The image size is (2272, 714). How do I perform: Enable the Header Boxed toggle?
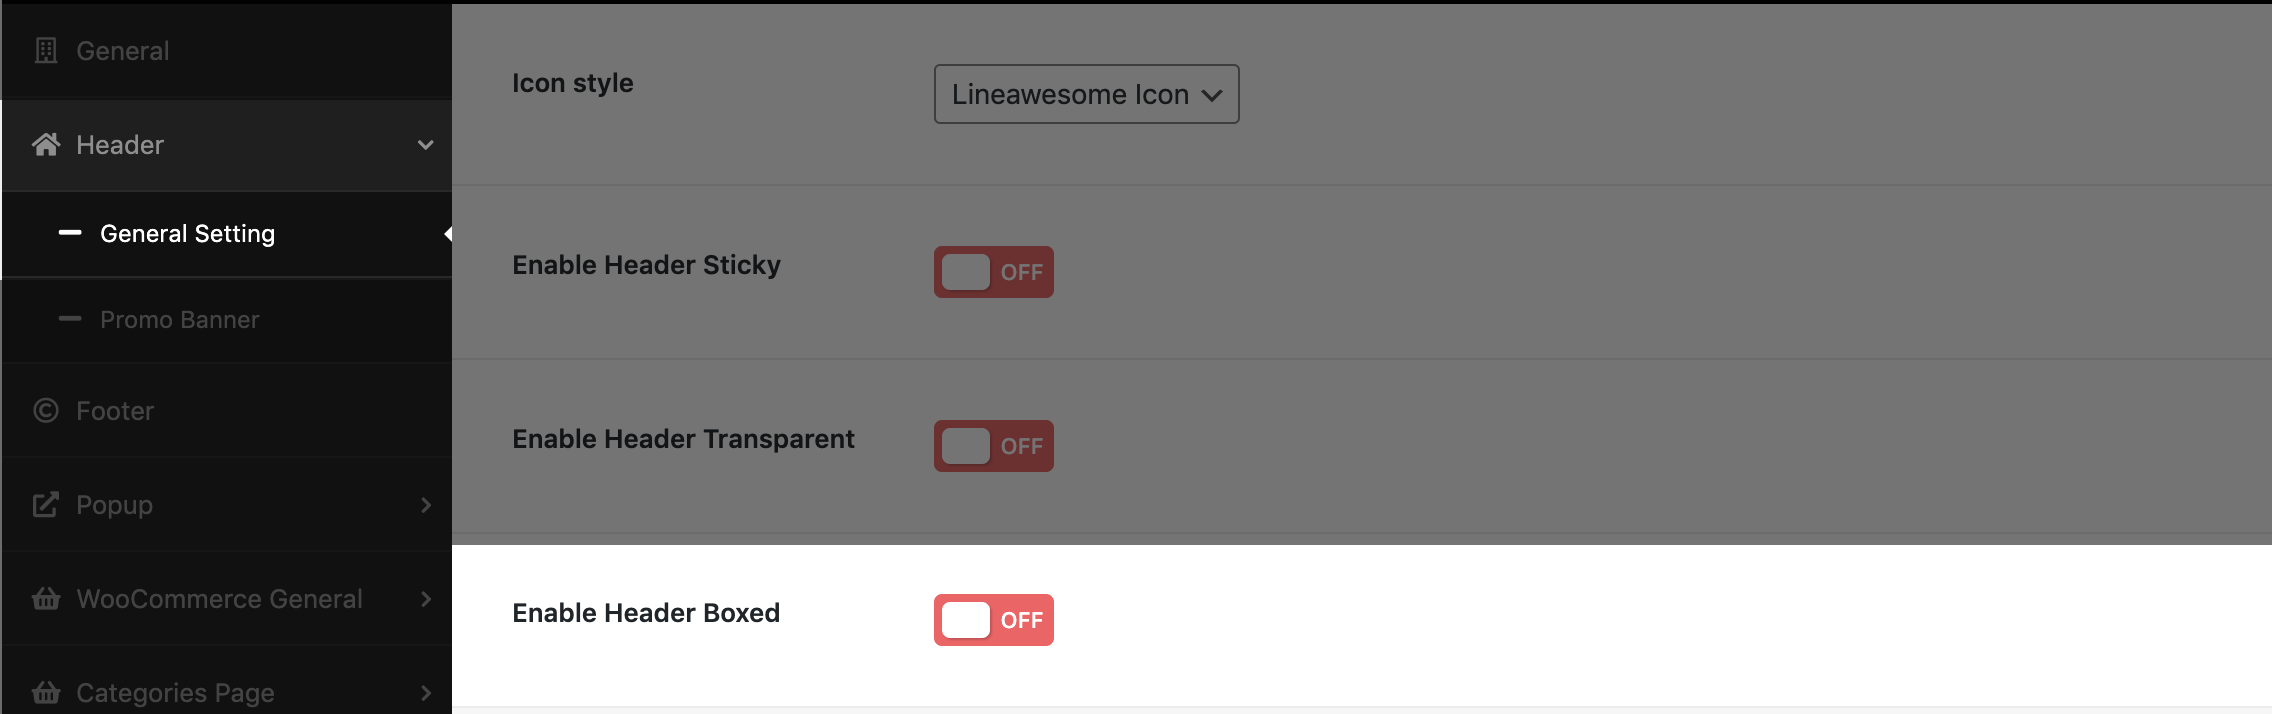[994, 620]
